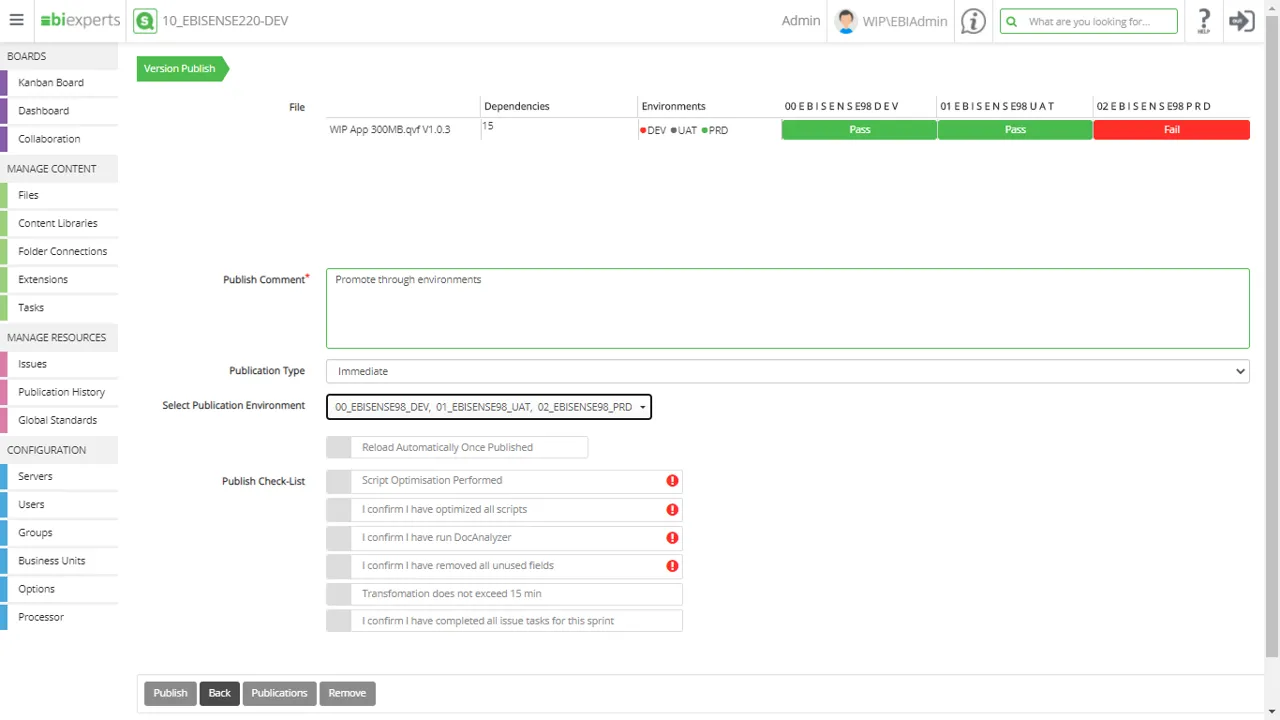The width and height of the screenshot is (1280, 720).
Task: Click the DEV UAT PRD environment indicators
Action: [x=684, y=130]
